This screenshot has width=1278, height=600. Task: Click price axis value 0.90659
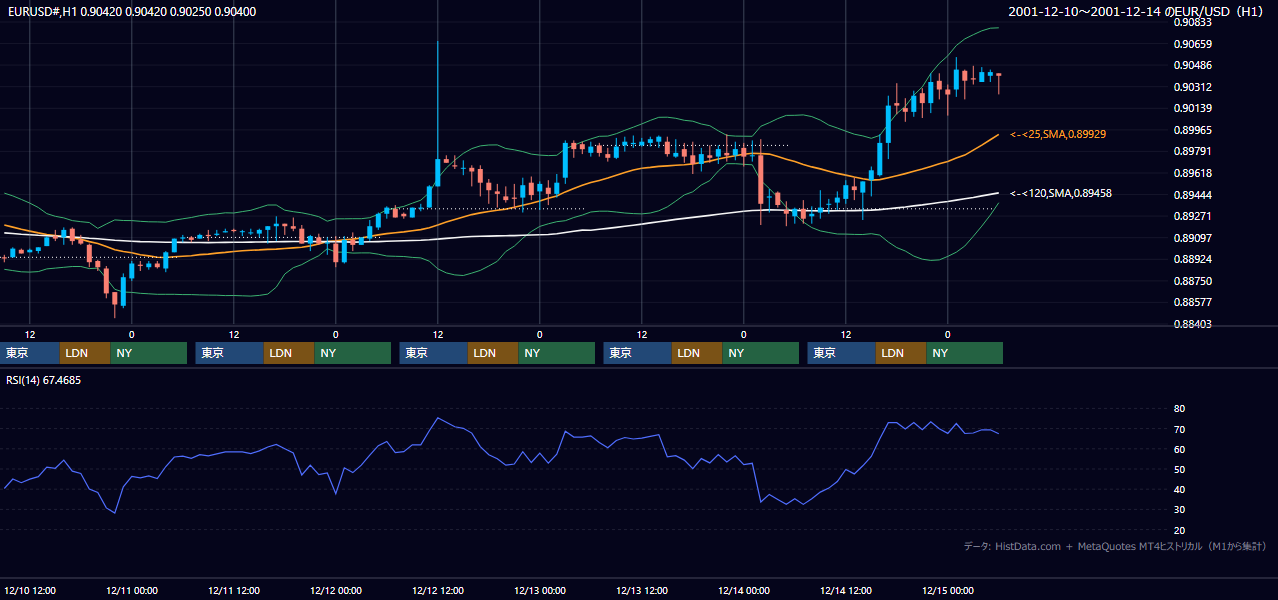click(1192, 44)
